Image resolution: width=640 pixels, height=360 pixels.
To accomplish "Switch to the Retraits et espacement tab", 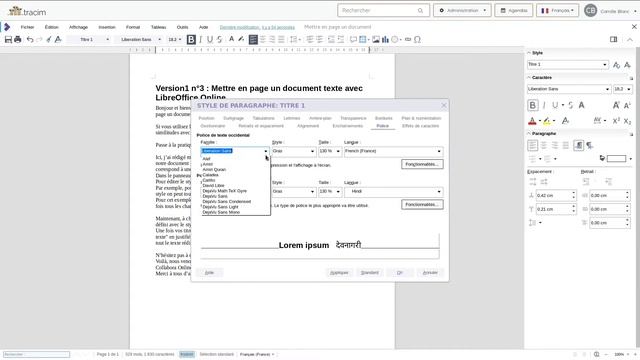I will click(261, 126).
